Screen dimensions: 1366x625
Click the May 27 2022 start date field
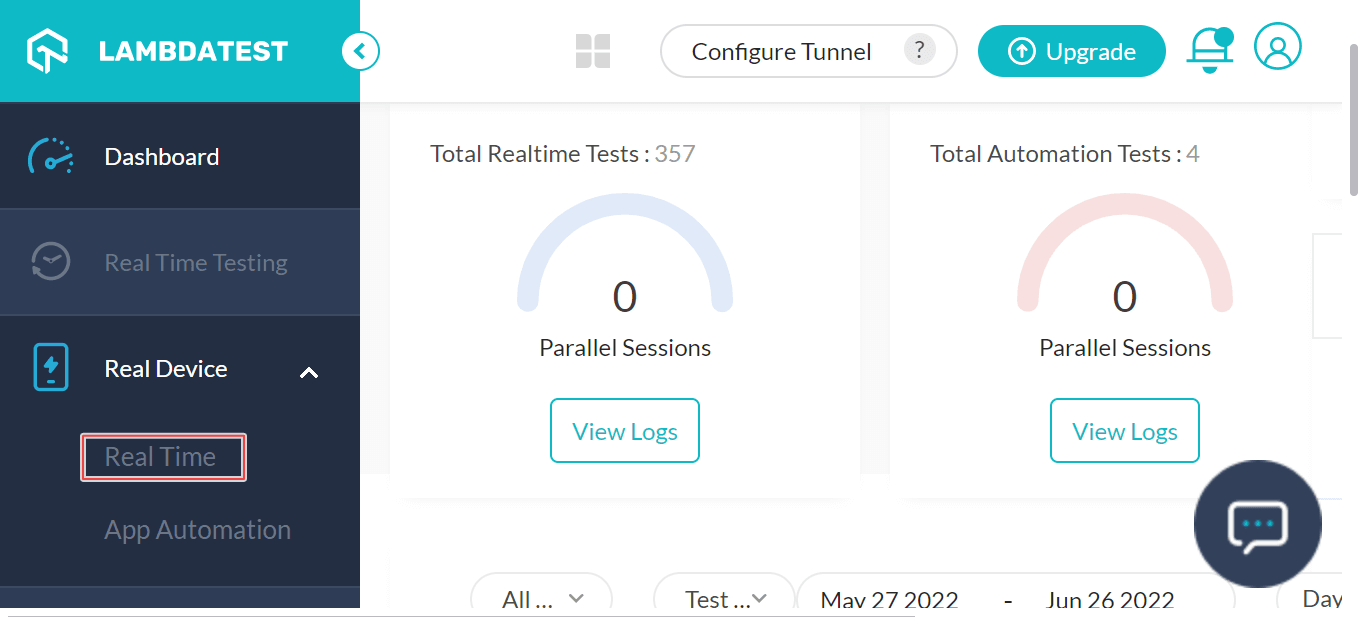(x=889, y=599)
